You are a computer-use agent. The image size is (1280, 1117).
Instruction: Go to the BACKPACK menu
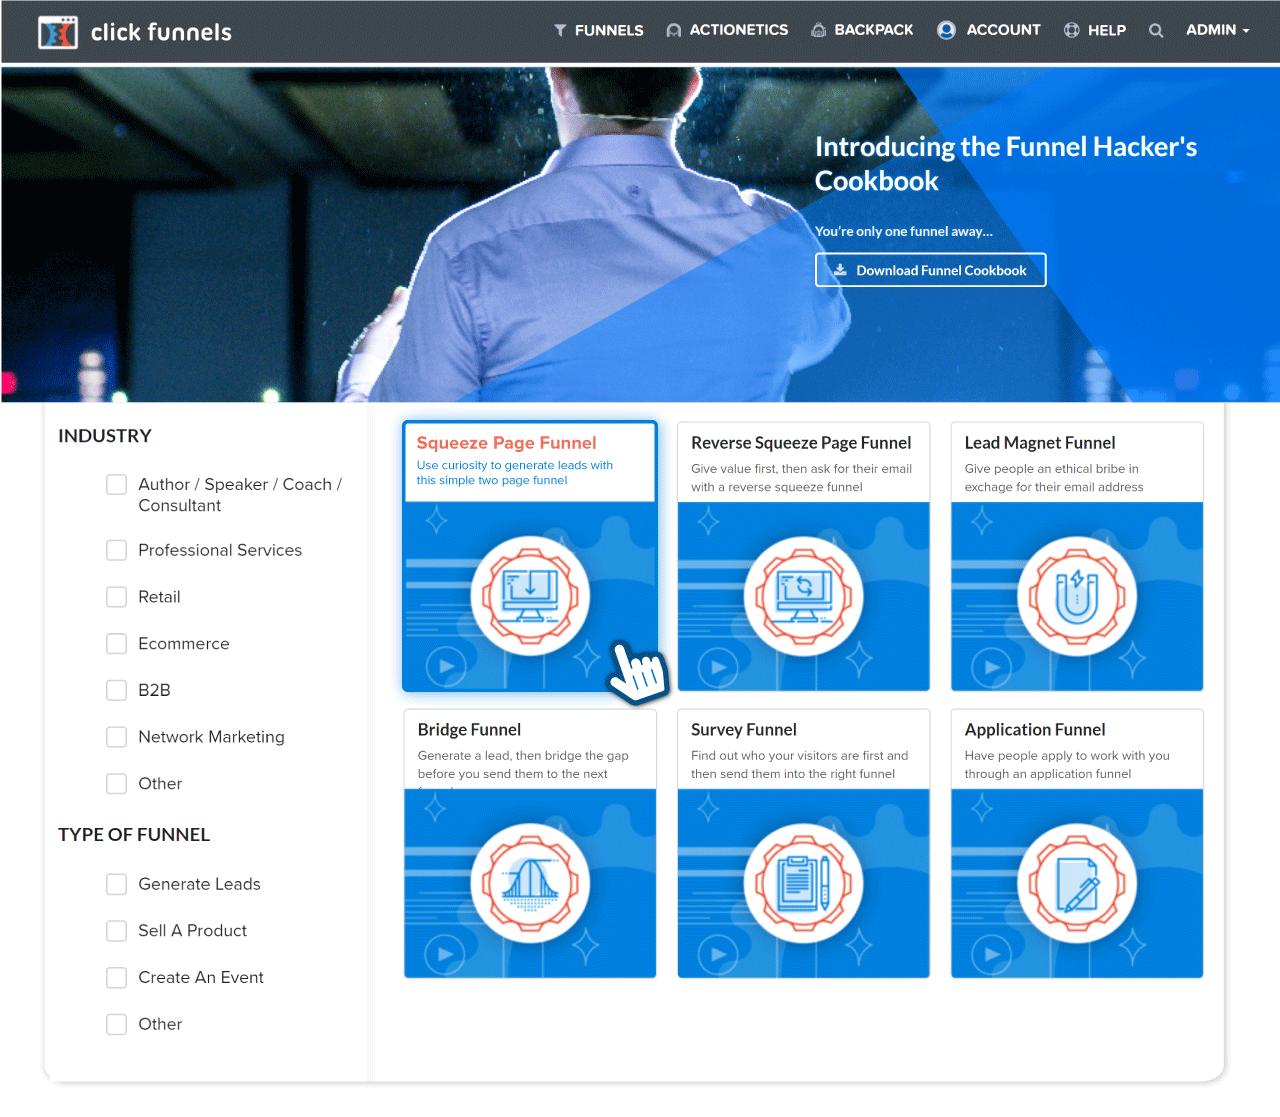pyautogui.click(x=862, y=30)
